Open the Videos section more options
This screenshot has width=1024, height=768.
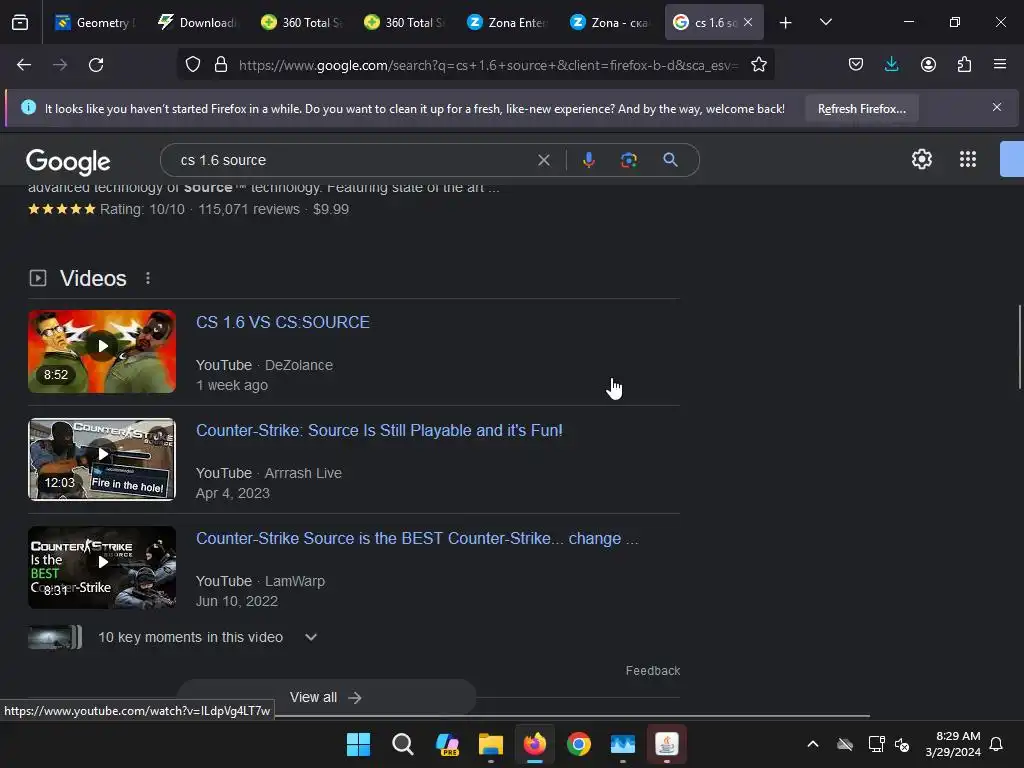coord(148,278)
